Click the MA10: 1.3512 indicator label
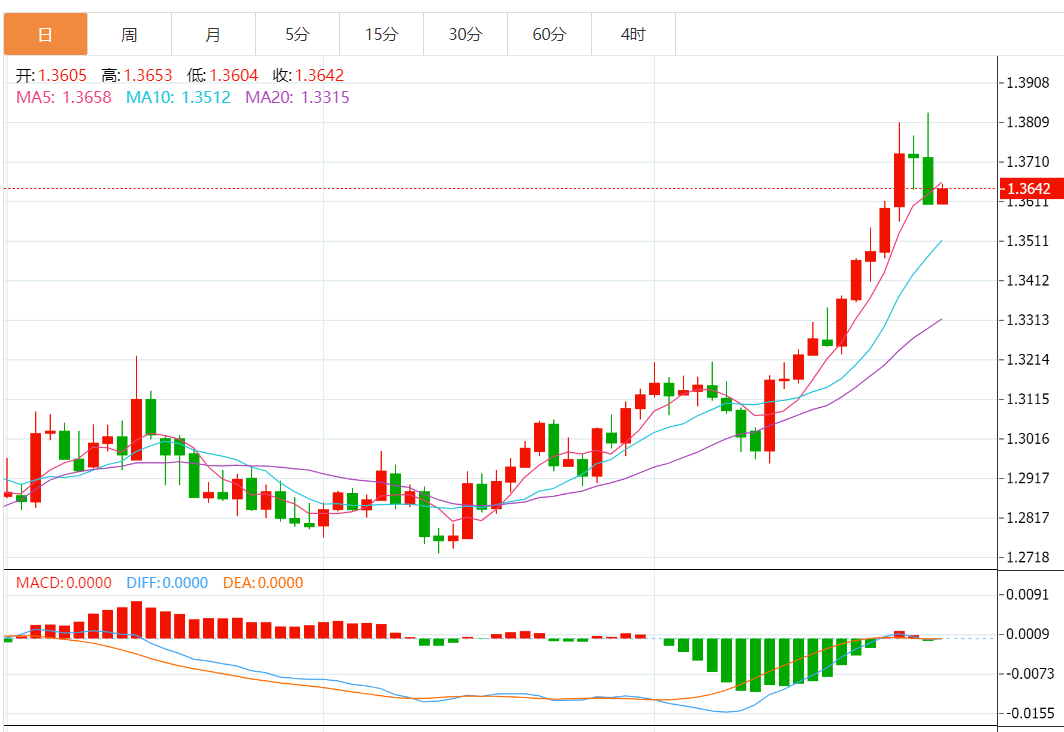This screenshot has width=1064, height=732. pos(178,97)
